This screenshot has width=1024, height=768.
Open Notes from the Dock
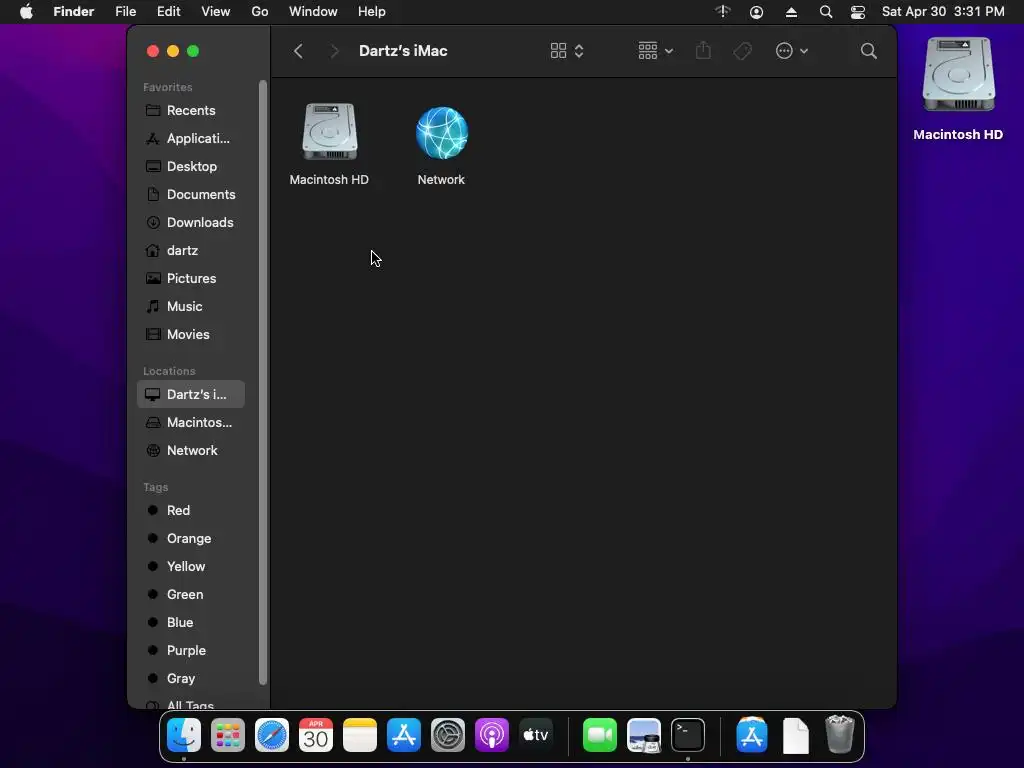pos(360,735)
